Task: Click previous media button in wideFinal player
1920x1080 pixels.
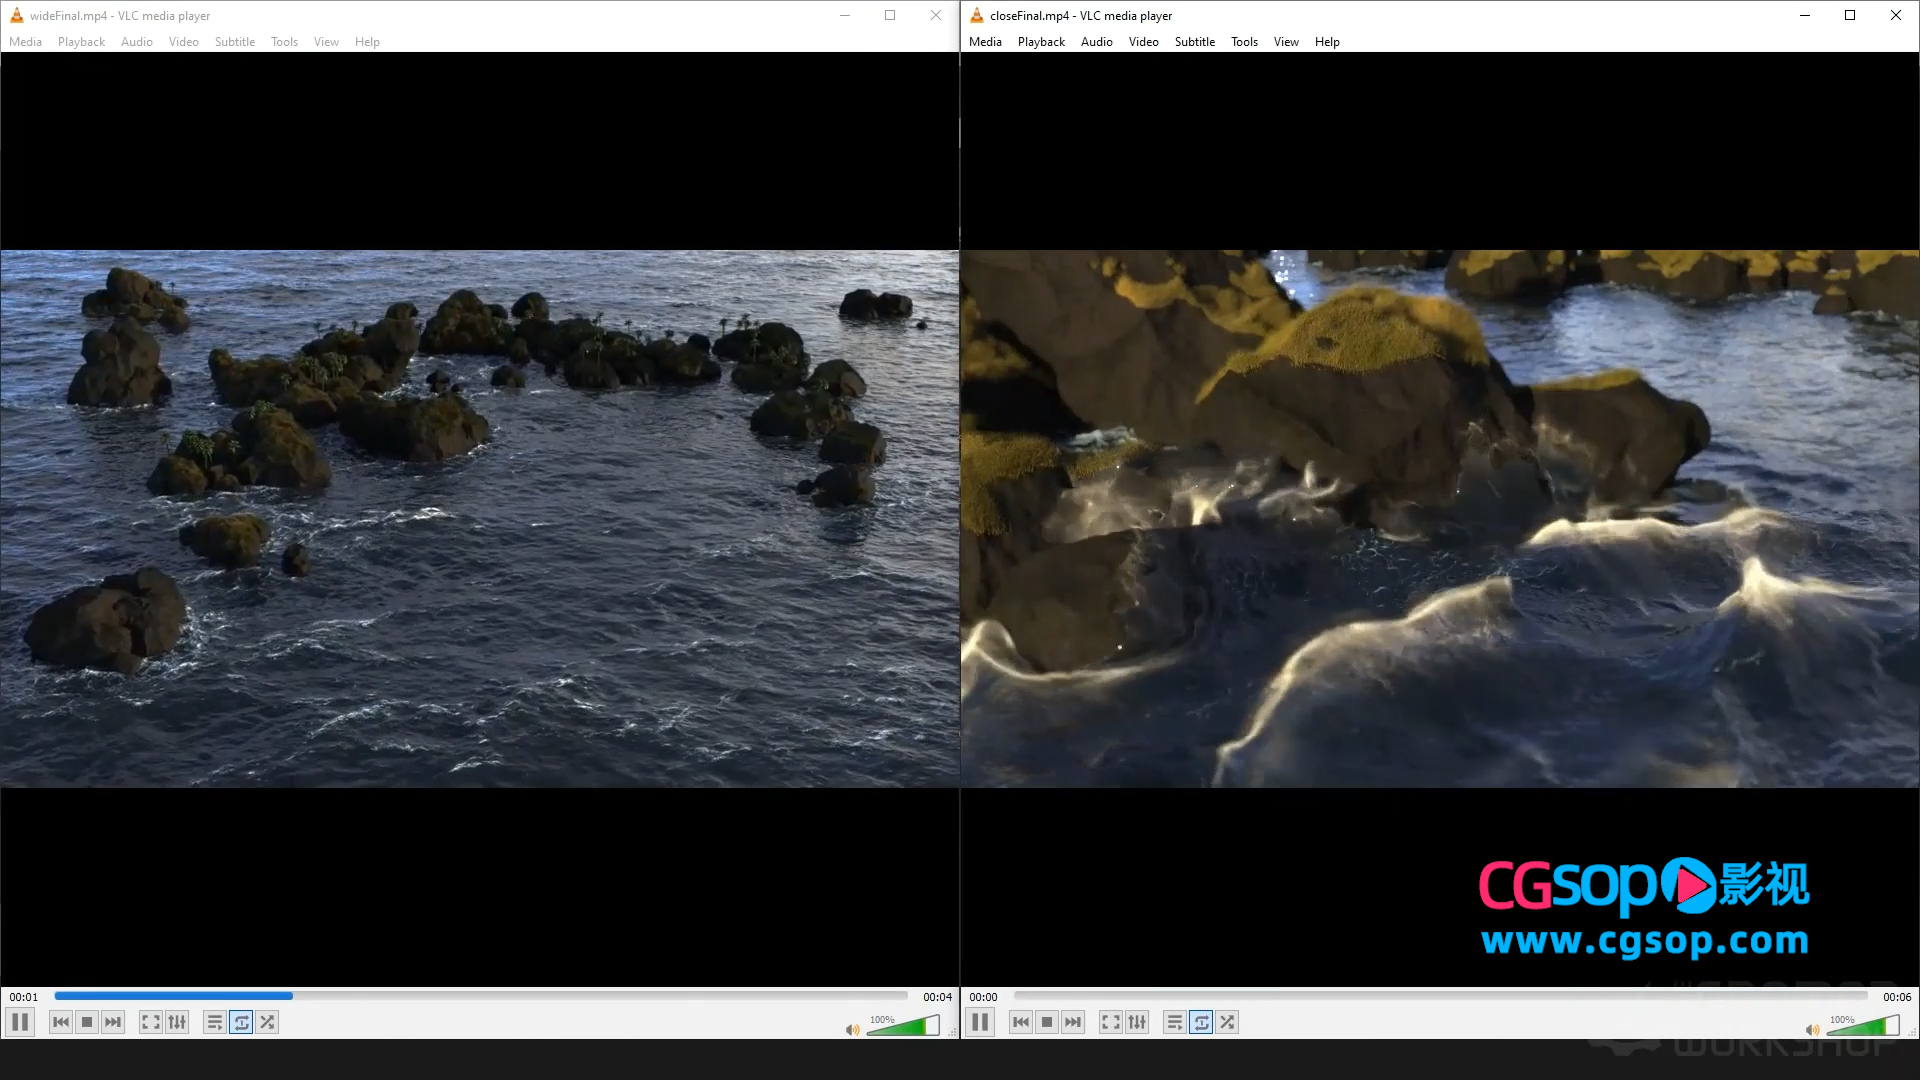Action: click(x=61, y=1022)
